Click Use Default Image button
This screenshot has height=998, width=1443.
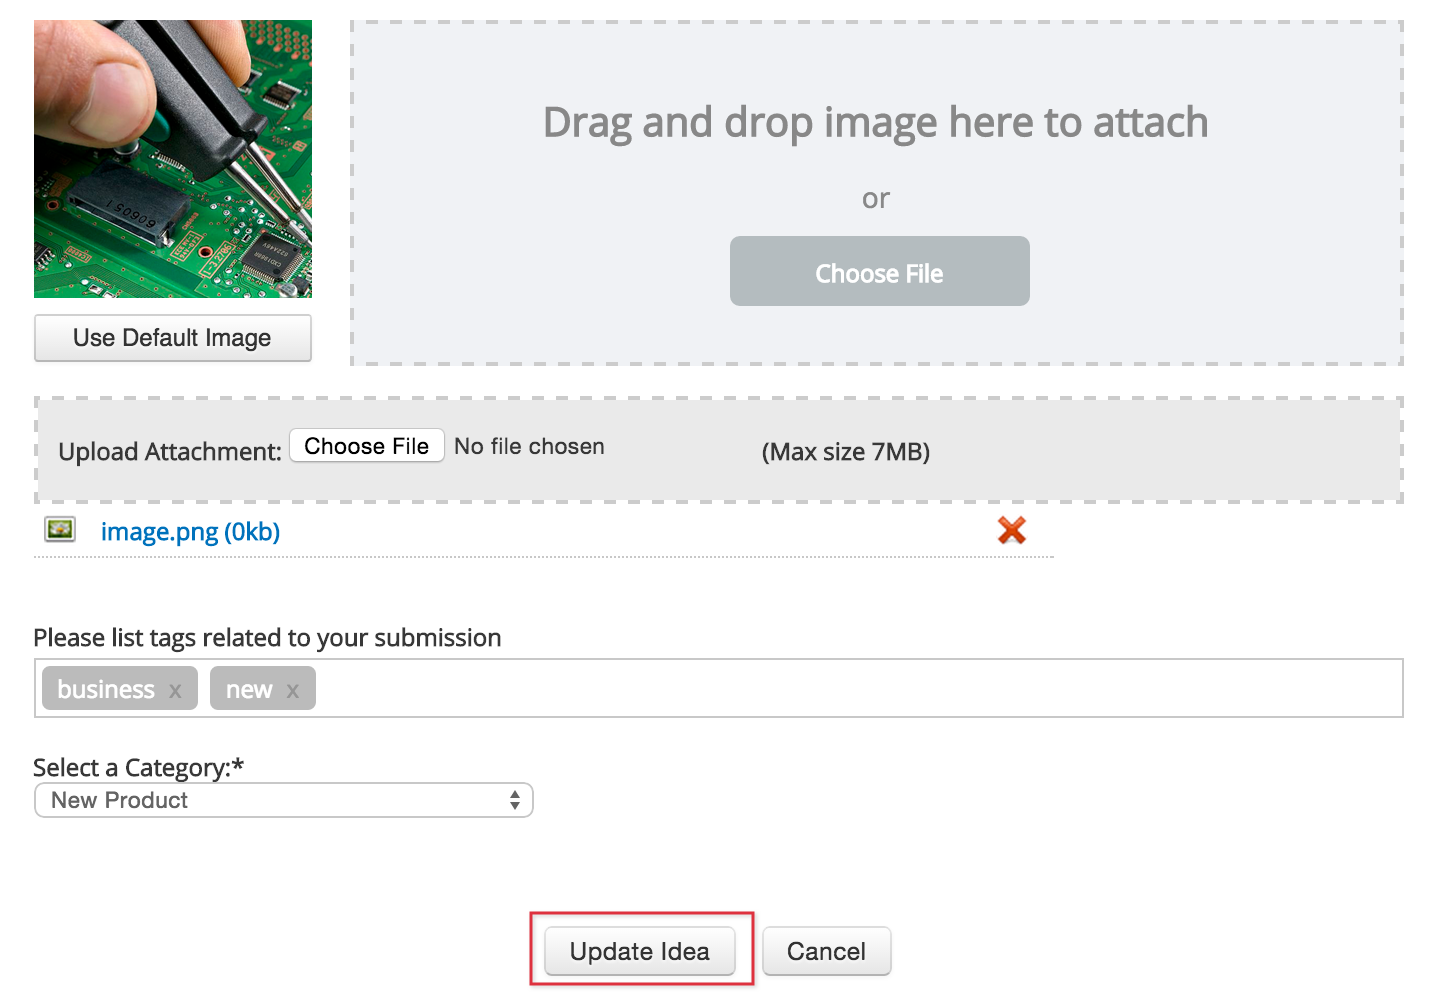(172, 338)
